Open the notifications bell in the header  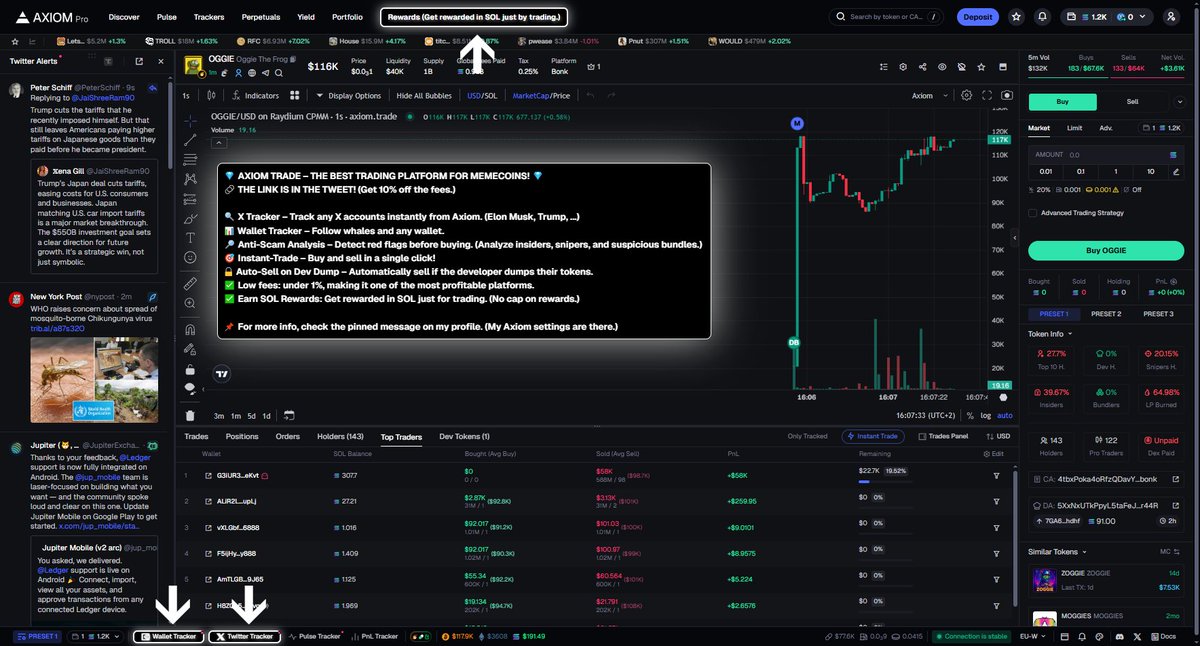pos(1044,17)
